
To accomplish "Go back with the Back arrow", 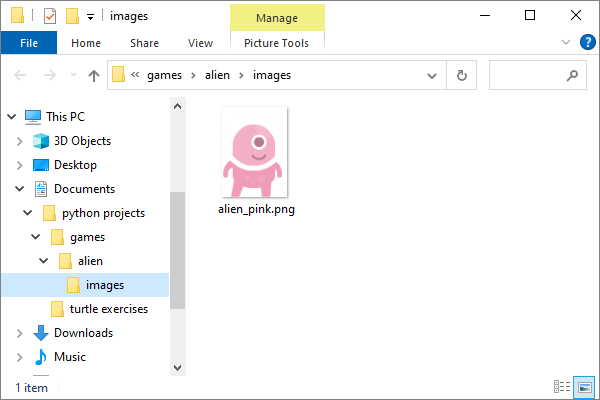I will (x=20, y=75).
